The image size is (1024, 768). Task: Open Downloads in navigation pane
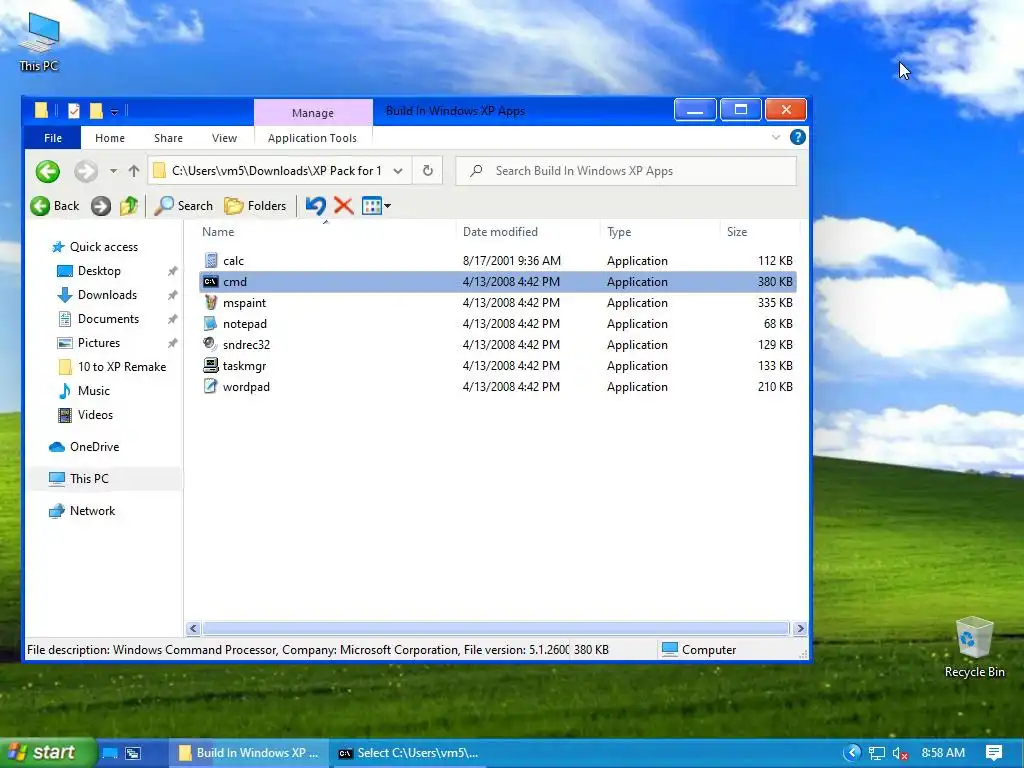(x=97, y=295)
